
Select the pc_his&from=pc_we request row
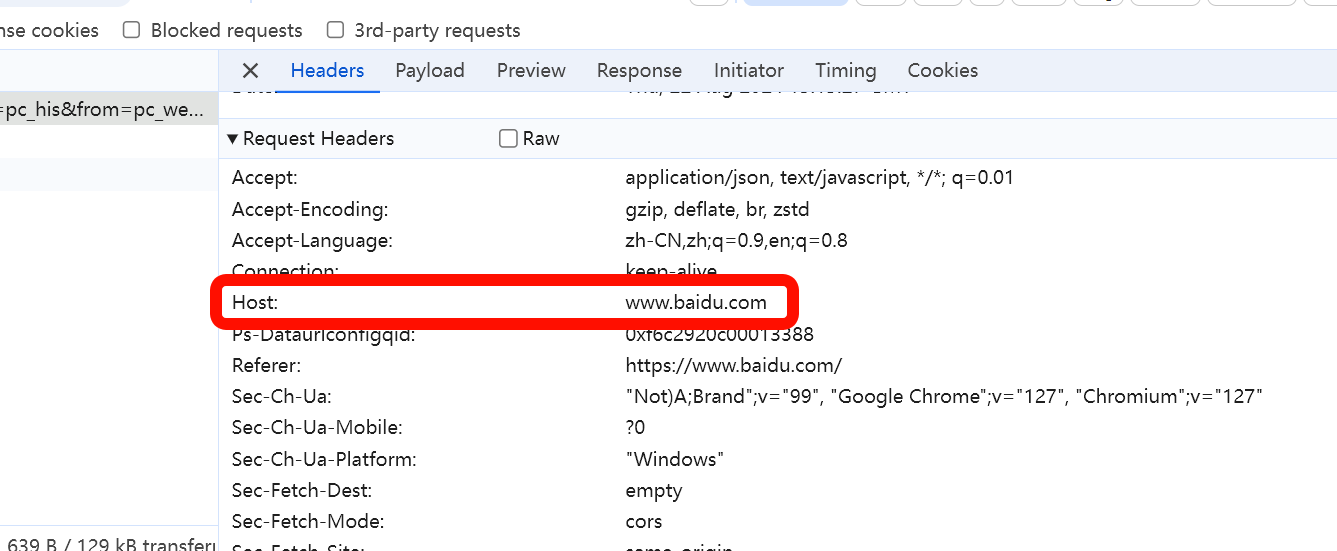click(x=108, y=110)
